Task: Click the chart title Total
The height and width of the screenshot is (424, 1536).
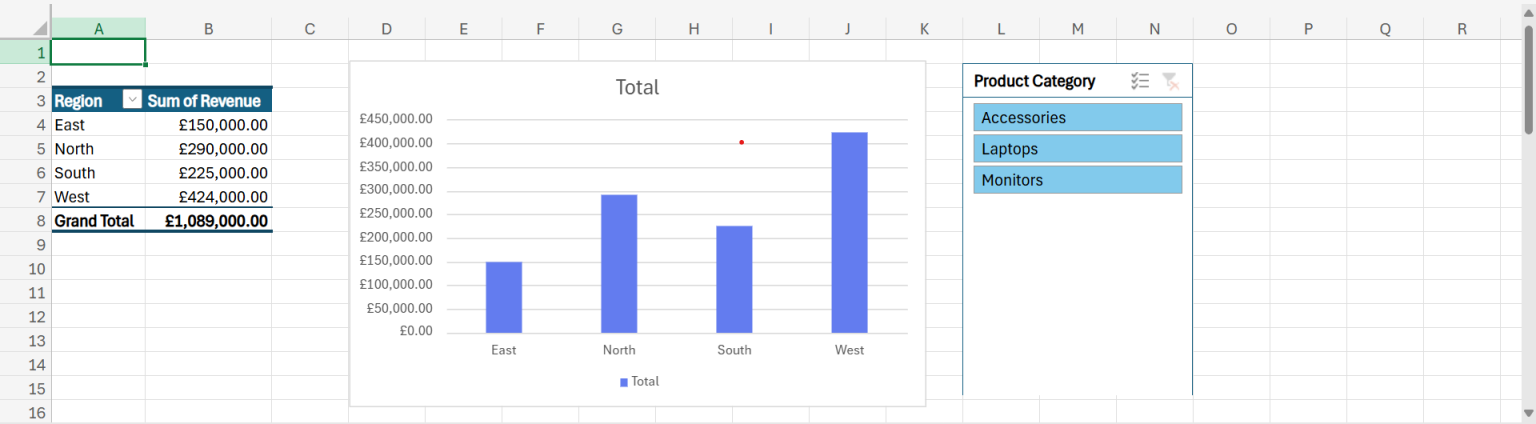Action: click(x=637, y=87)
